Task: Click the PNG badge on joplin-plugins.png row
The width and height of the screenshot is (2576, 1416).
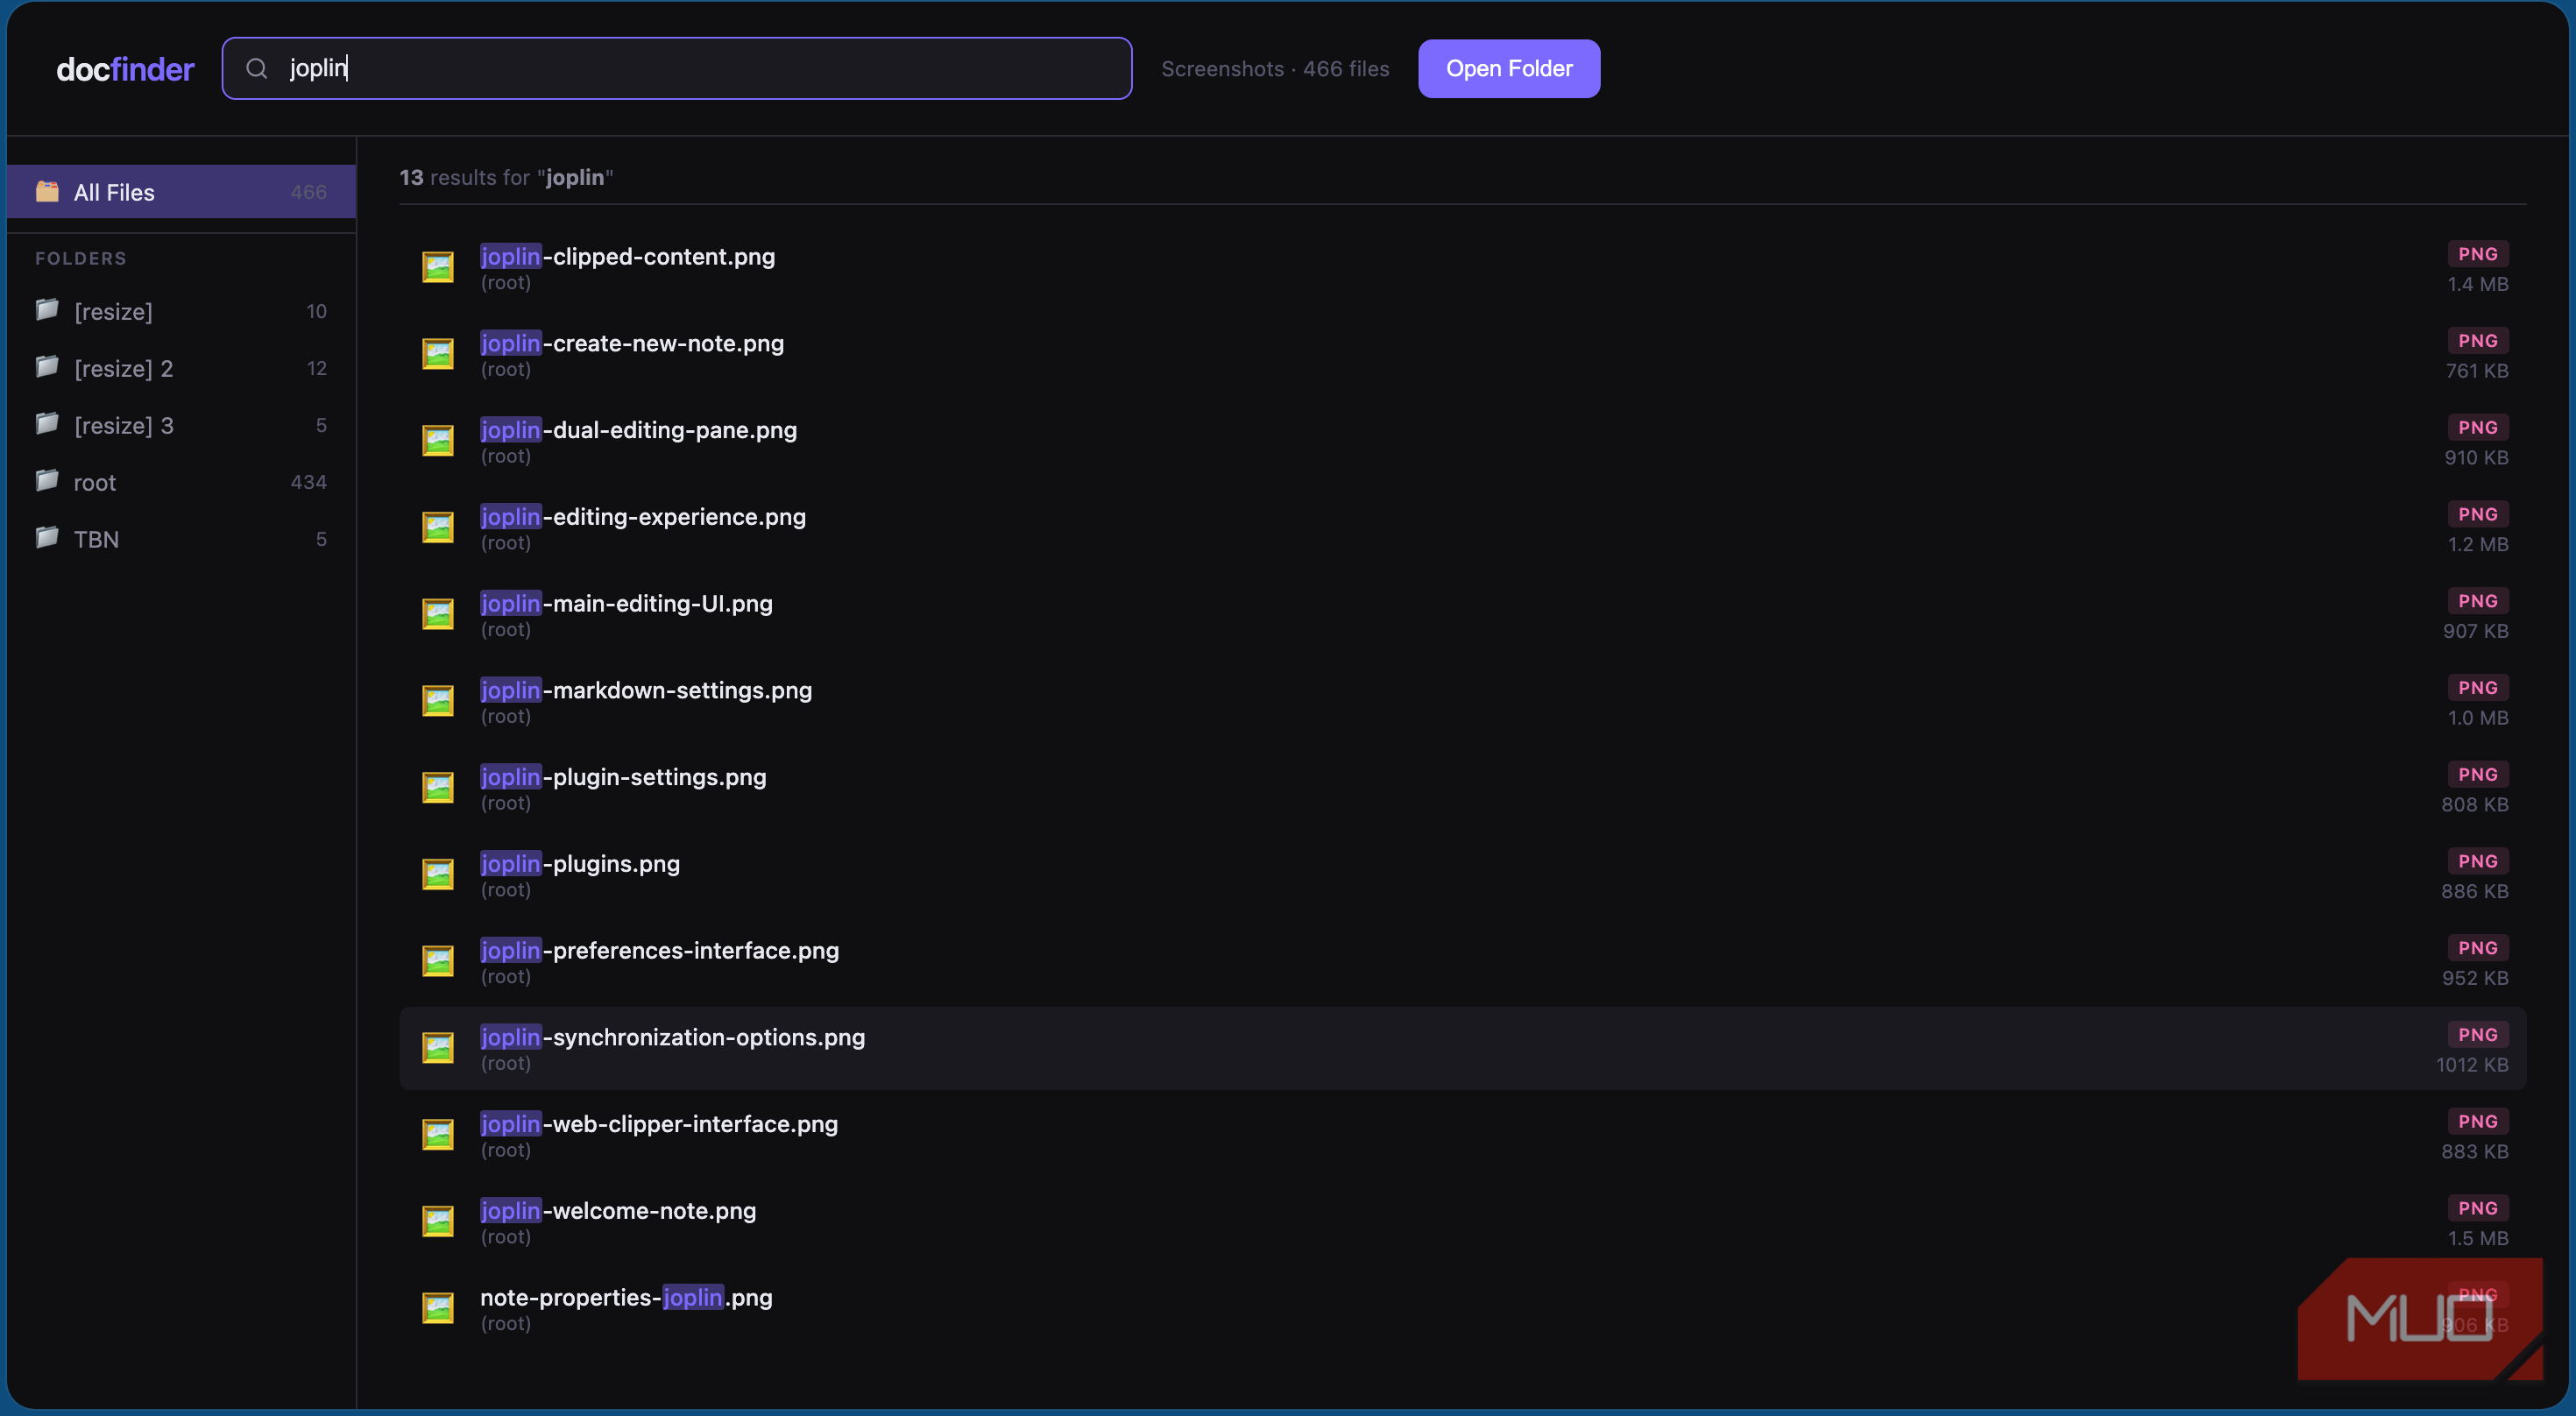Action: tap(2478, 861)
